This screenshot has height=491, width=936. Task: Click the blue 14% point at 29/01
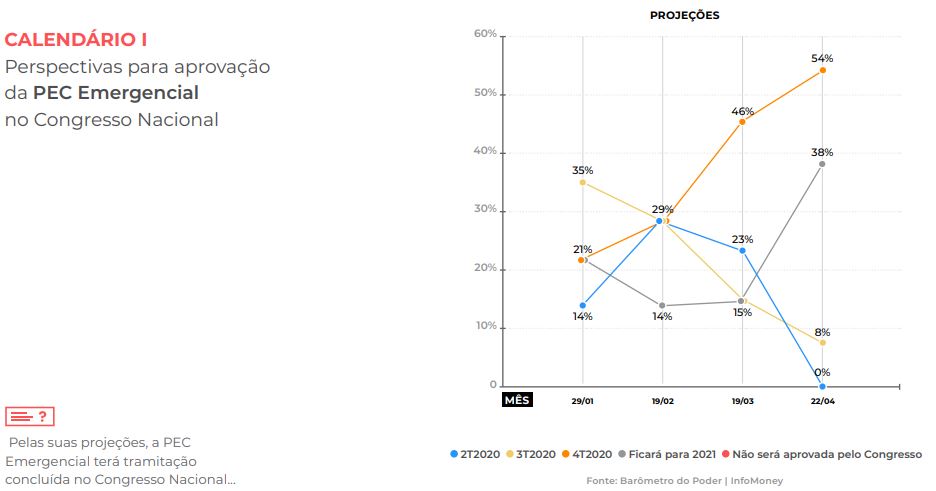tap(582, 305)
